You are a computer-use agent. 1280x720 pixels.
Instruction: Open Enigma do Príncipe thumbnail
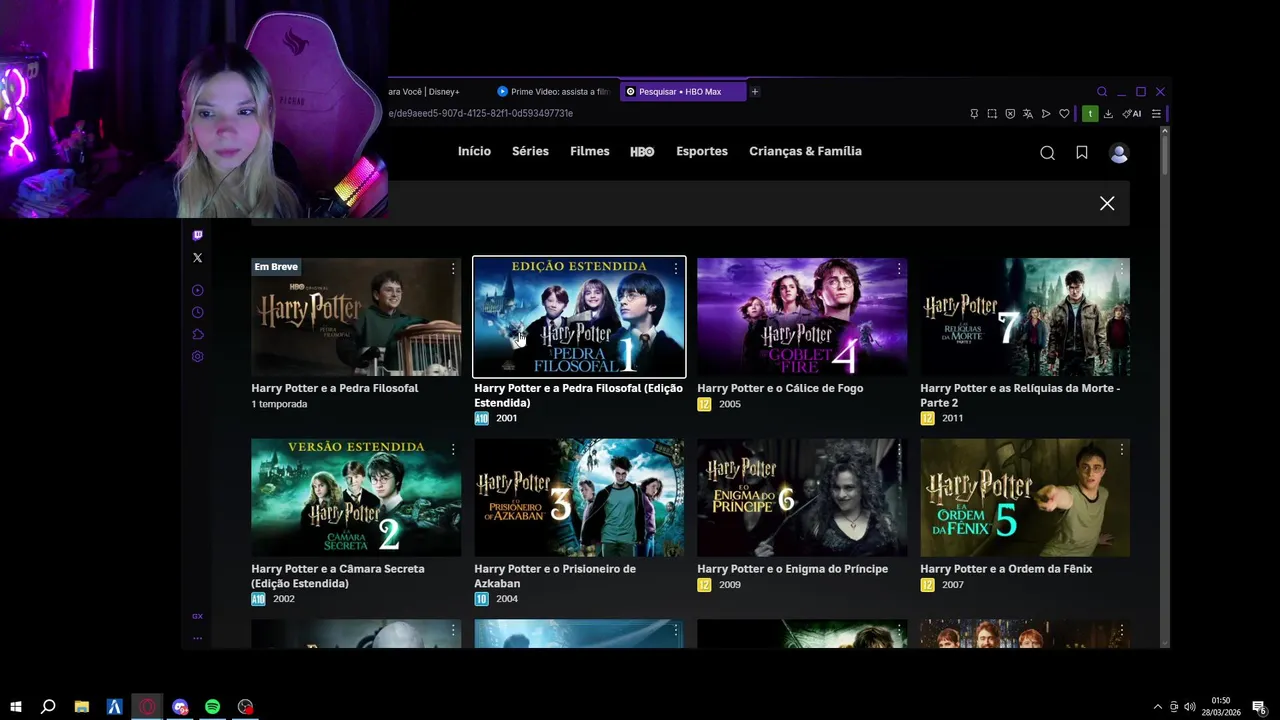[802, 497]
